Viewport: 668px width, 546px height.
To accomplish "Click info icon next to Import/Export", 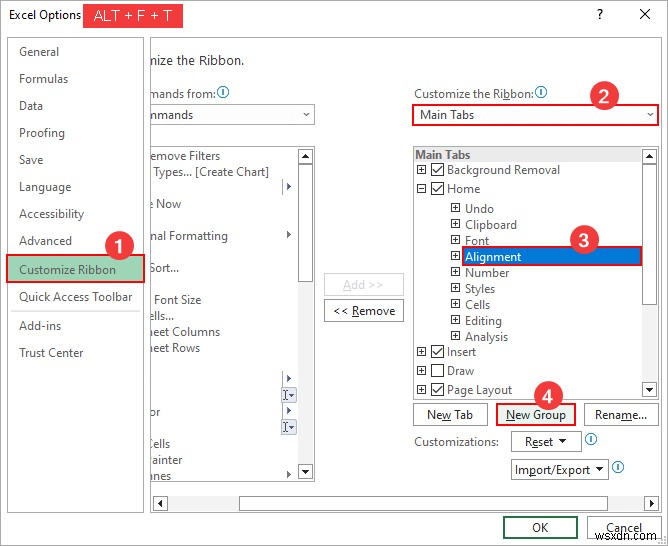I will (618, 467).
